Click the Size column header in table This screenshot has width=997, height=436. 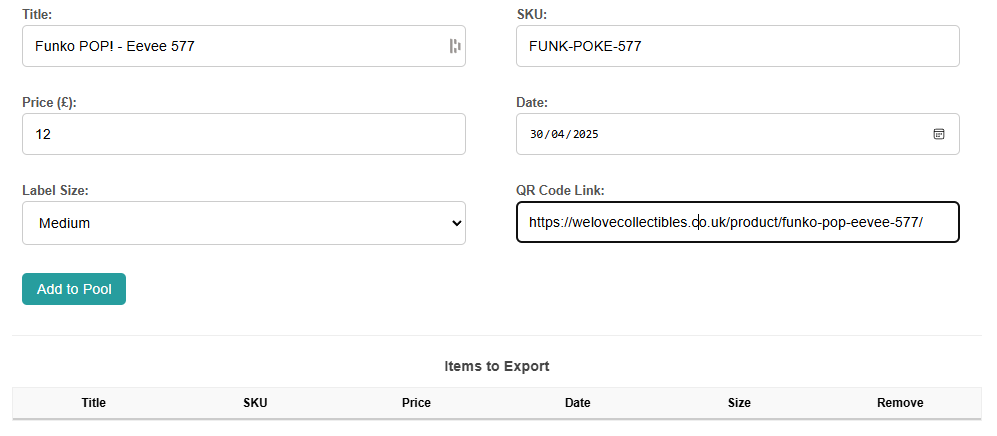coord(739,403)
